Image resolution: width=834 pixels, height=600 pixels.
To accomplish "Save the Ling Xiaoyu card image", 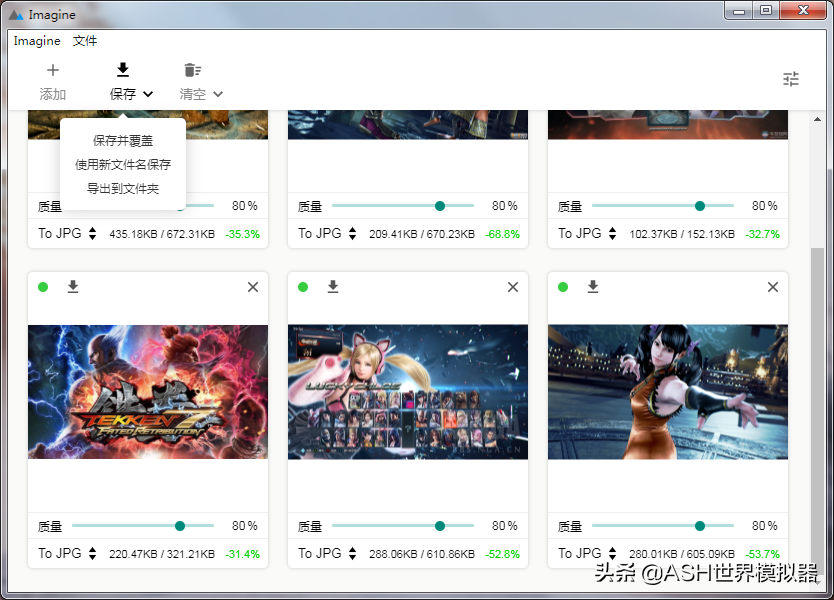I will pyautogui.click(x=593, y=287).
